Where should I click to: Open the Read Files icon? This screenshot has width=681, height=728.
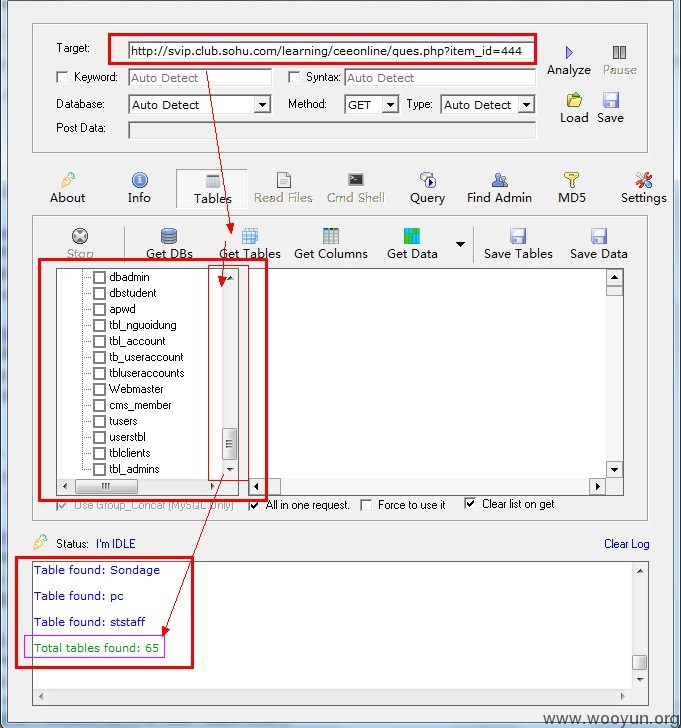click(x=283, y=180)
